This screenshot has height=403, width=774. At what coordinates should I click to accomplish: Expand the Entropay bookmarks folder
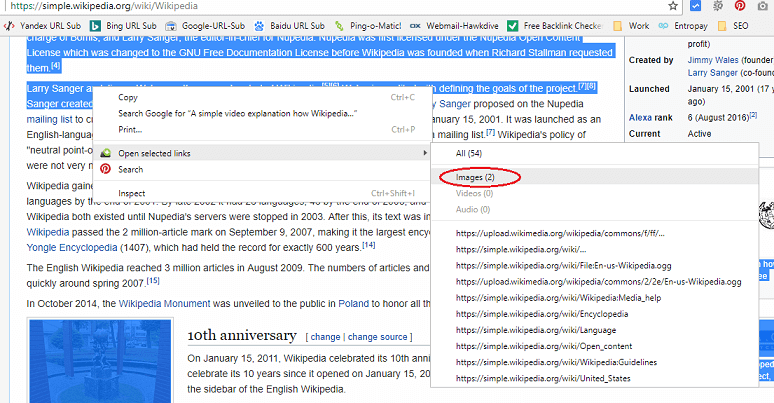click(690, 25)
